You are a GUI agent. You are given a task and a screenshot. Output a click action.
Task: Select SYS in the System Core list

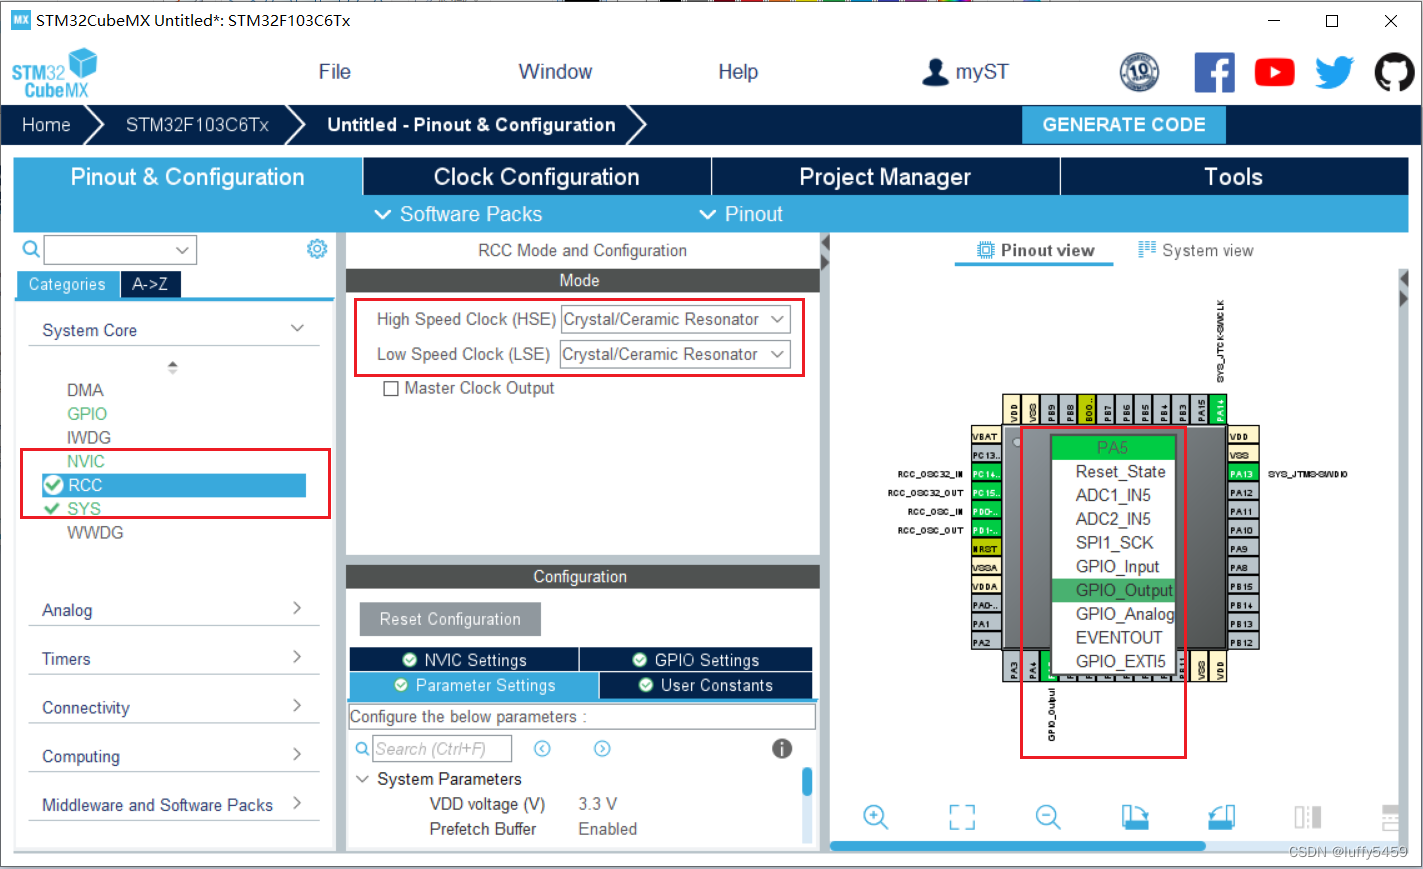click(x=84, y=509)
